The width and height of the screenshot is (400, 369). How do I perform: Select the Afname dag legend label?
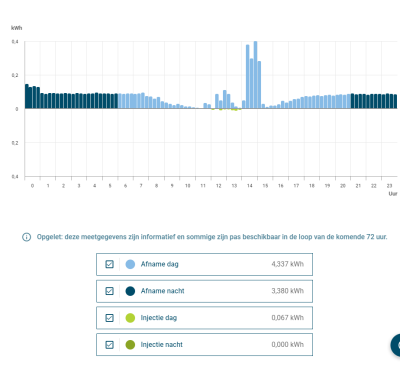point(160,264)
